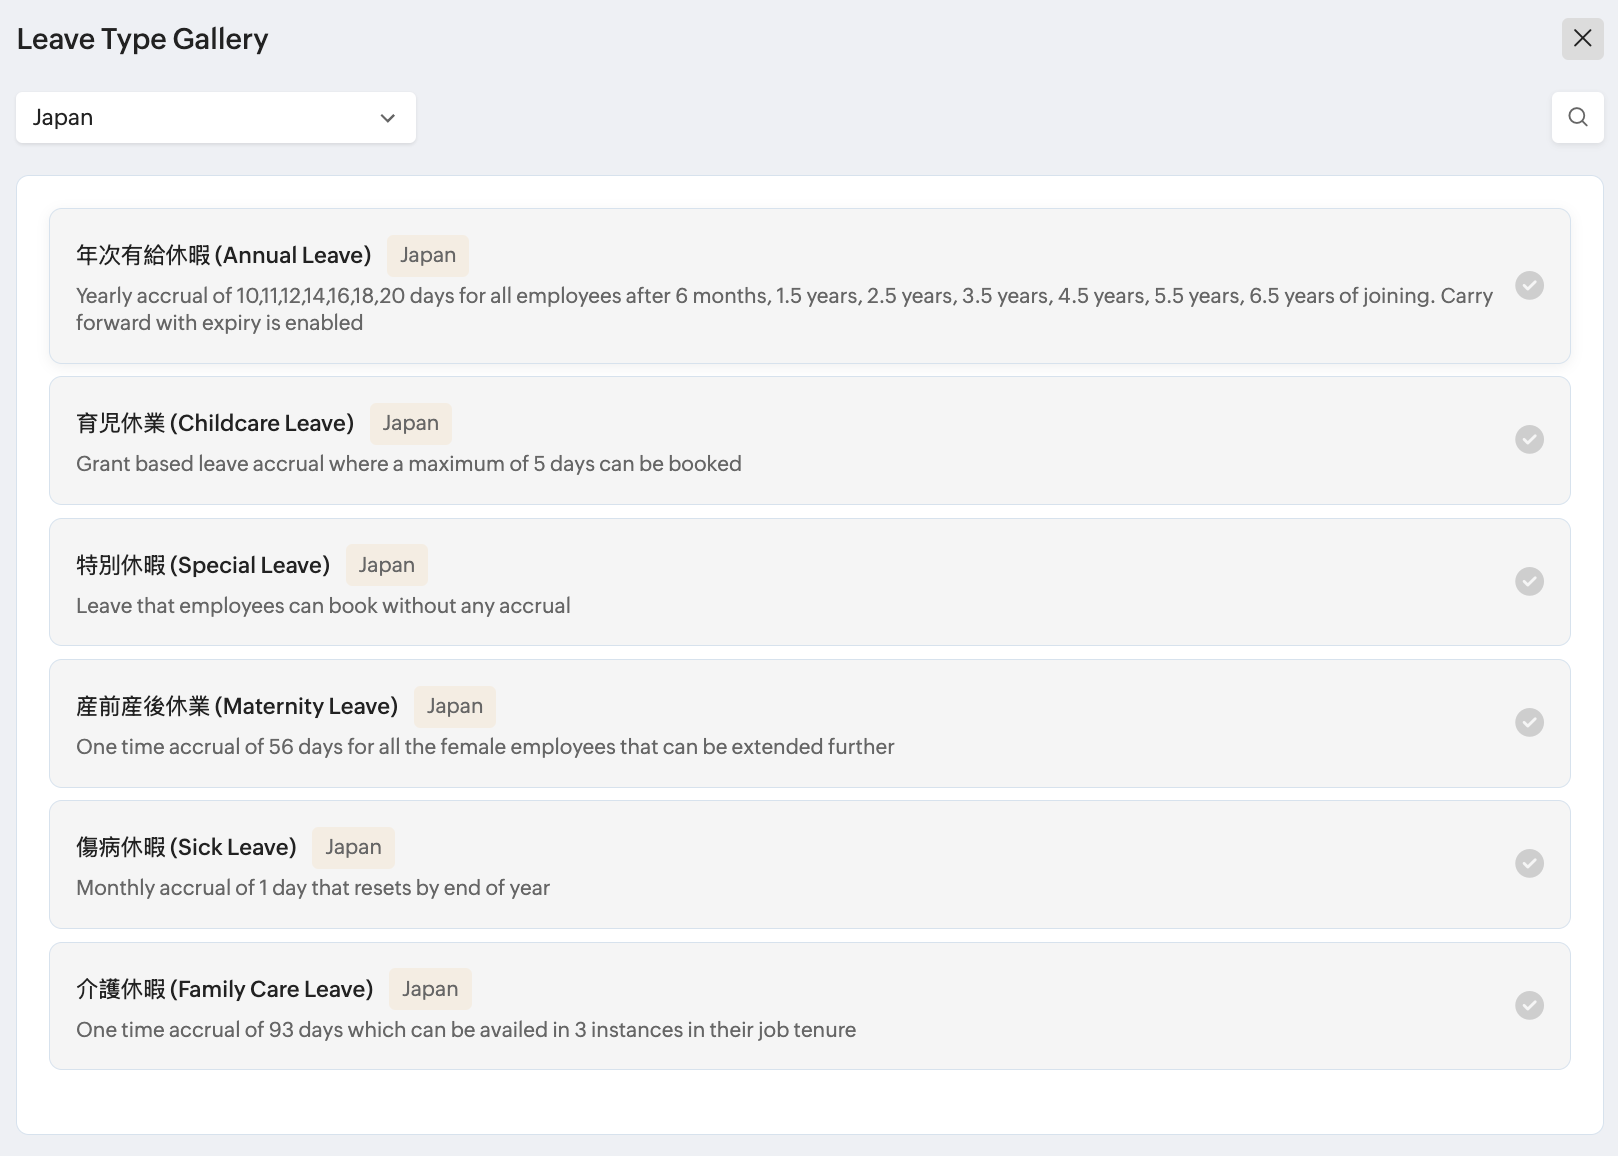Click the Childcare Leave title text
This screenshot has height=1156, width=1618.
point(215,424)
